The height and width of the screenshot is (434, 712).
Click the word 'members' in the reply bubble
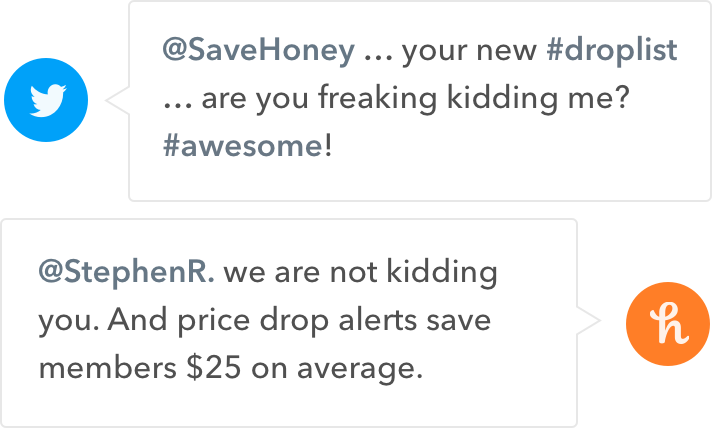click(108, 368)
